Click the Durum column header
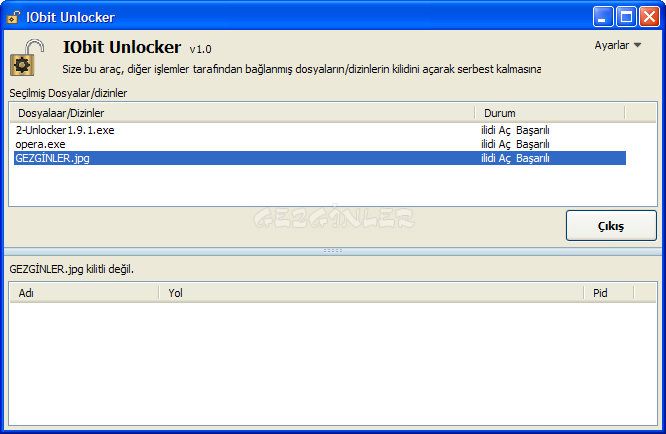Image resolution: width=666 pixels, height=434 pixels. 550,113
